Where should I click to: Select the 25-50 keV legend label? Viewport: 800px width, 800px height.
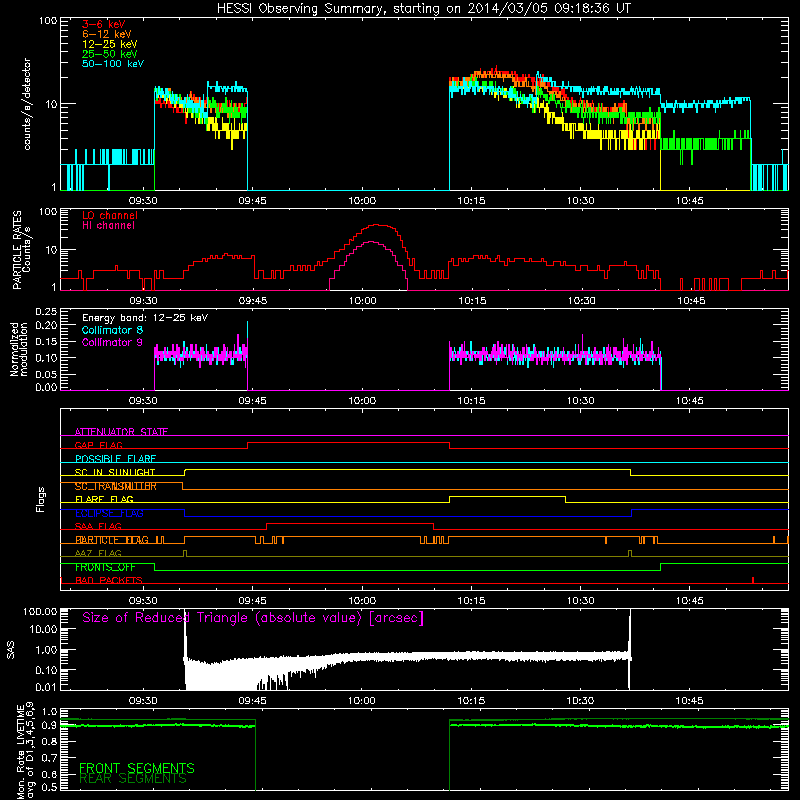click(x=110, y=54)
